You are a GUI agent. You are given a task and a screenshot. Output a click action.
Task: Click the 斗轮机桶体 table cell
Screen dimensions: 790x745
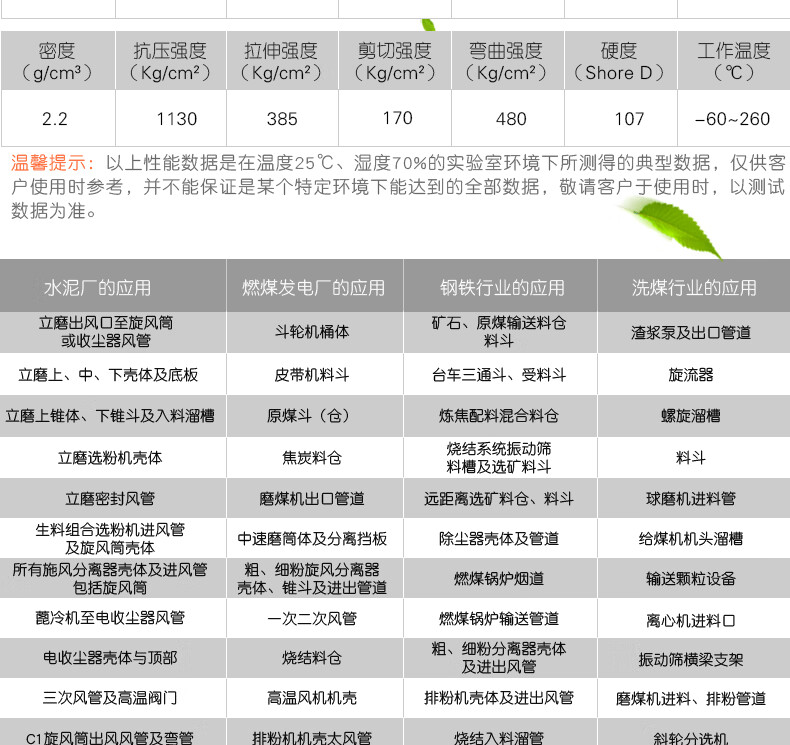[x=313, y=332]
